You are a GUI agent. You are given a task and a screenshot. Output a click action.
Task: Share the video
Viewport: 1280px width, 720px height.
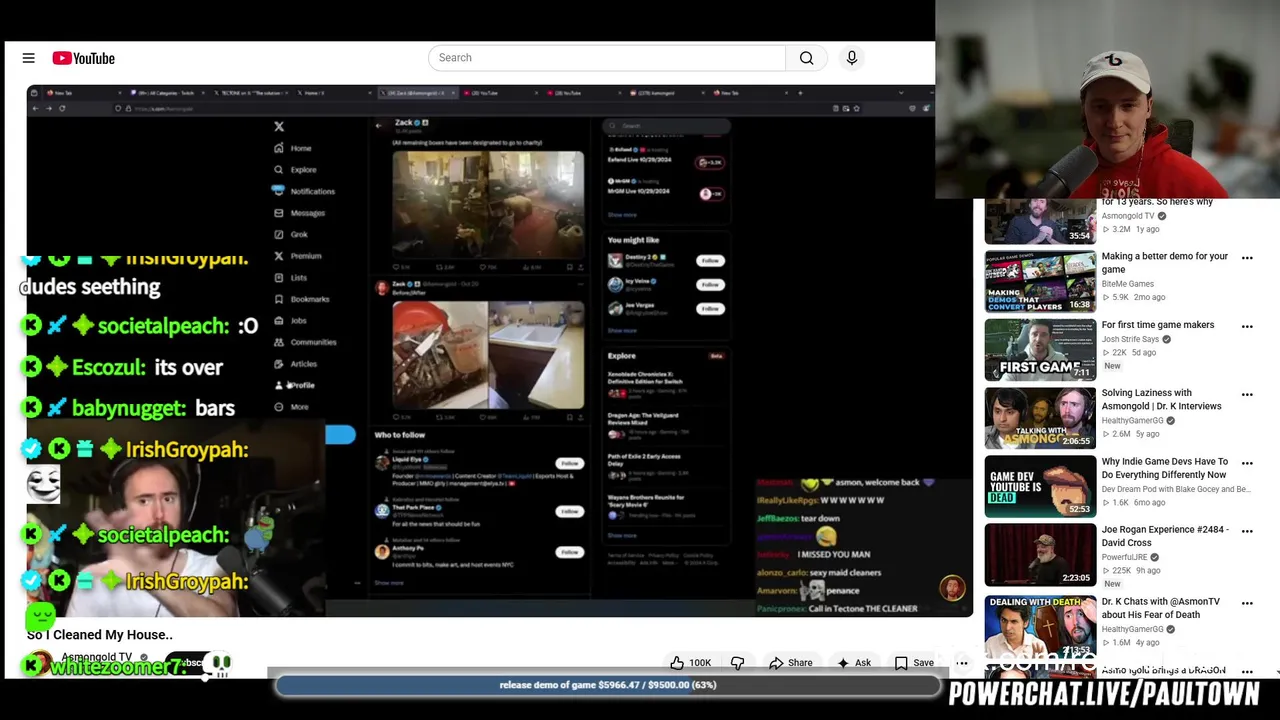coord(790,662)
